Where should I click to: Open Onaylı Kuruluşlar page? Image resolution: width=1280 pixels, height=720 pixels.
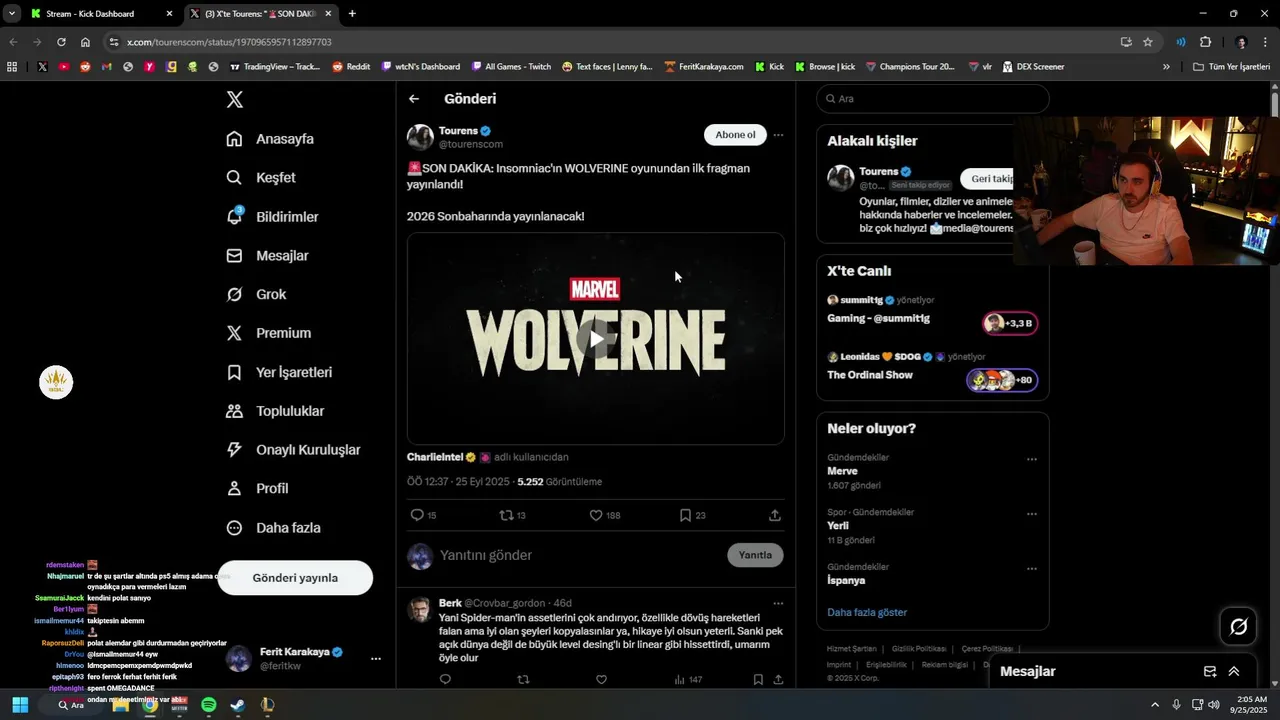[294, 450]
